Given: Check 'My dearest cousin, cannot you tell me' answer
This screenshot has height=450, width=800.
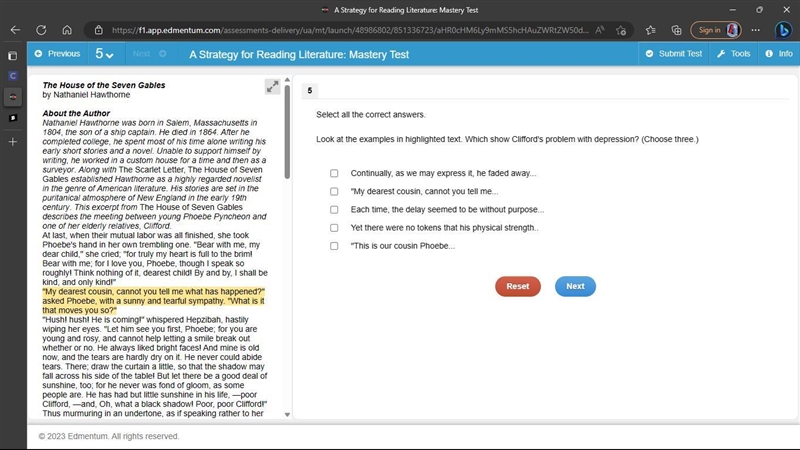Looking at the screenshot, I should pyautogui.click(x=334, y=191).
